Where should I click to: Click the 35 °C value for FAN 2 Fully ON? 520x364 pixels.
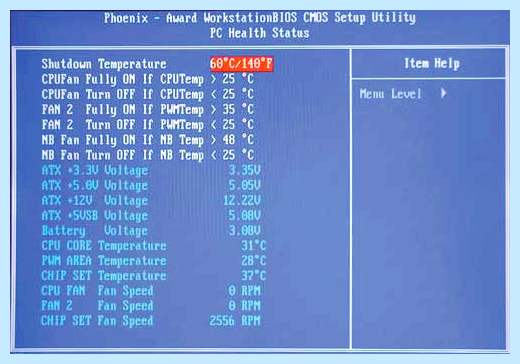[238, 109]
